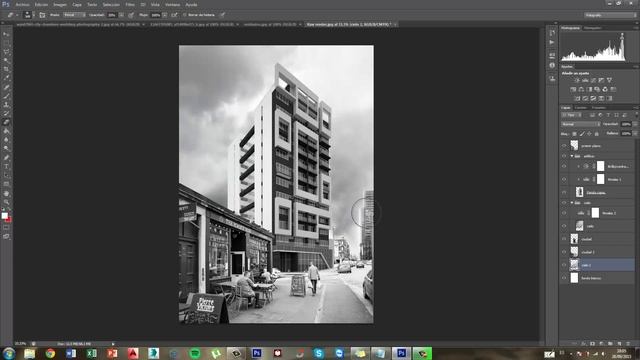Open the Filtro menu

tap(130, 4)
